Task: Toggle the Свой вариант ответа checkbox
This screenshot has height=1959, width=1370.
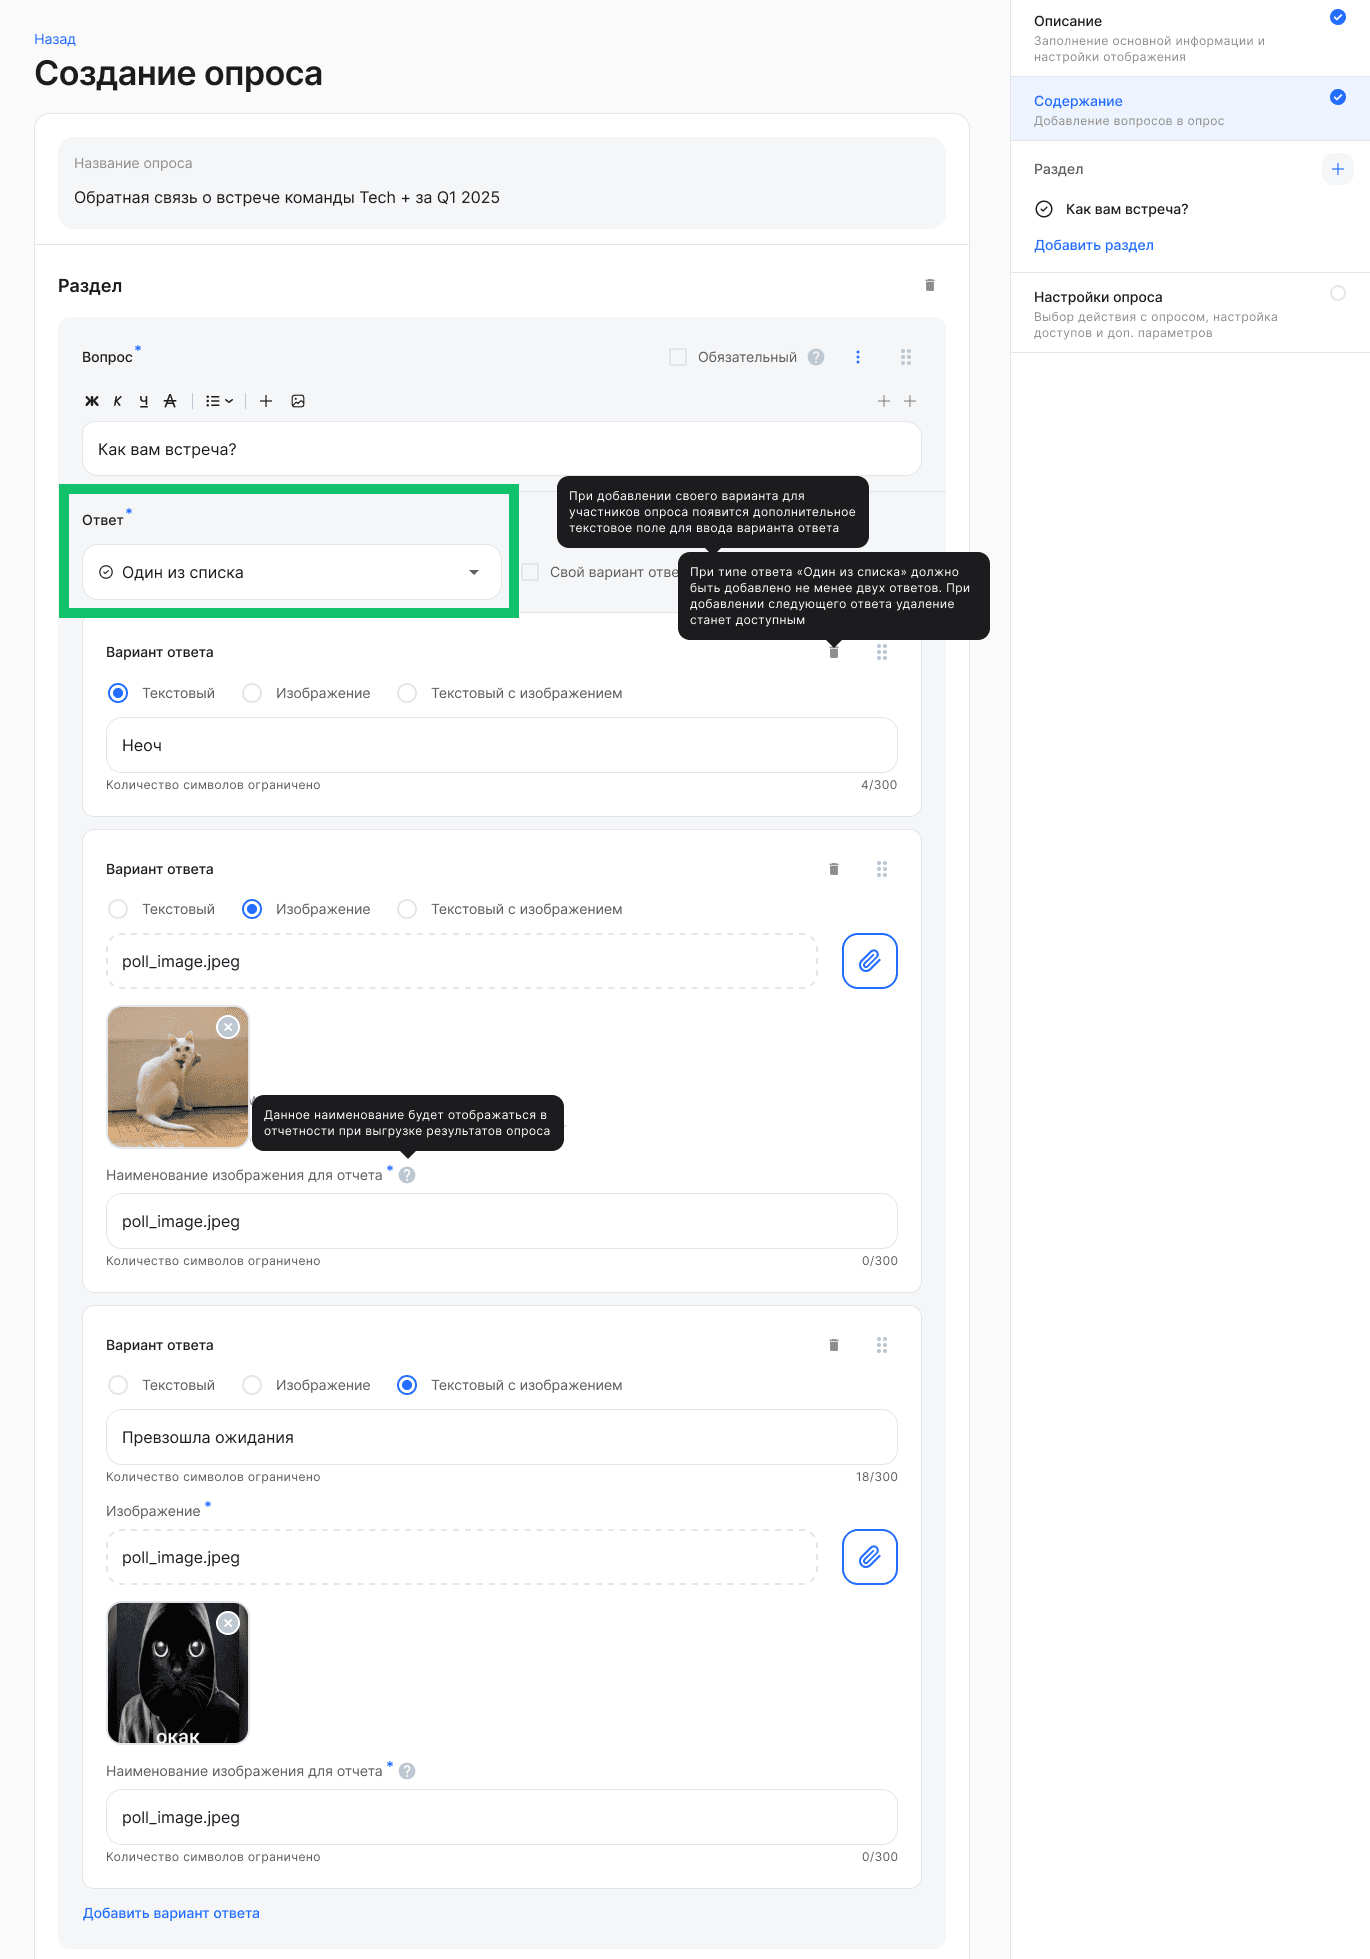Action: 531,572
